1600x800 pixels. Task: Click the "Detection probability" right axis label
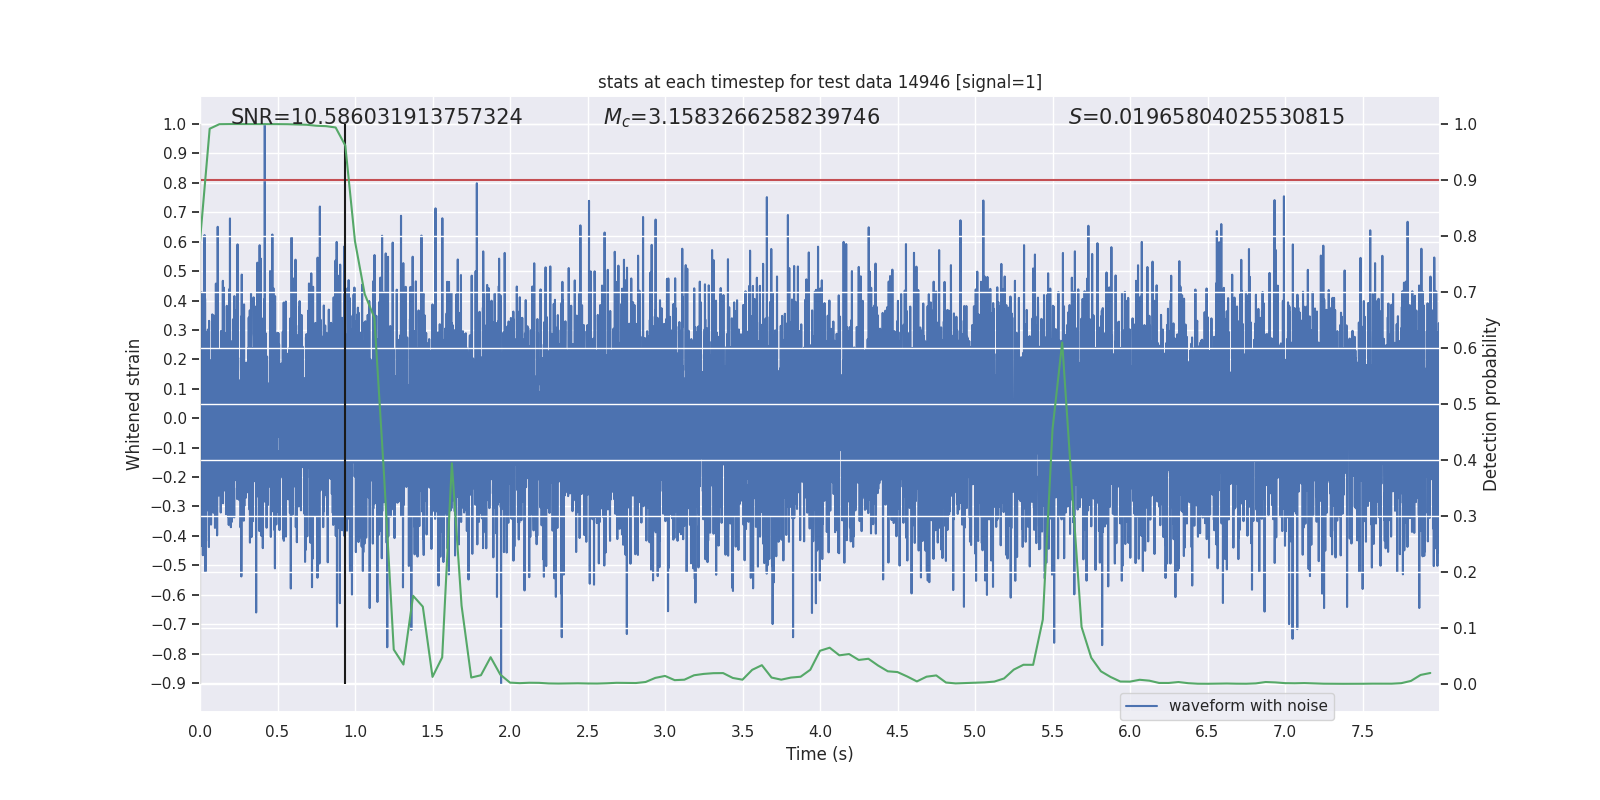coord(1490,404)
